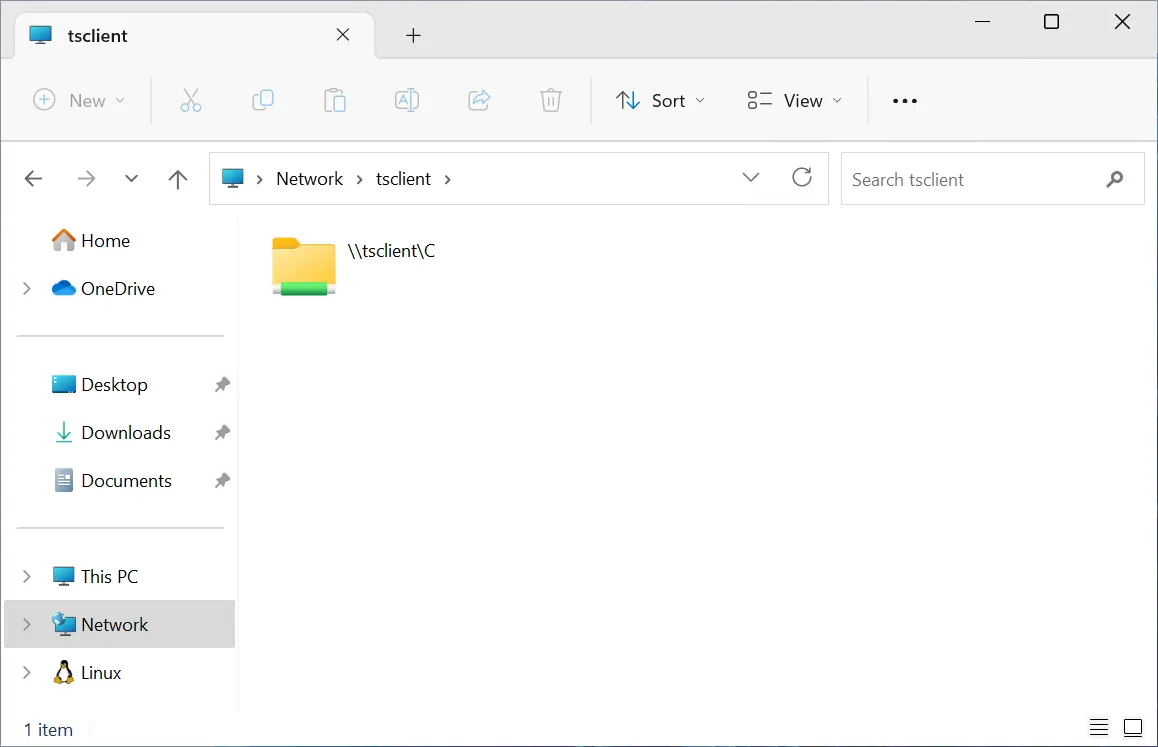Open the View dropdown menu

click(795, 100)
